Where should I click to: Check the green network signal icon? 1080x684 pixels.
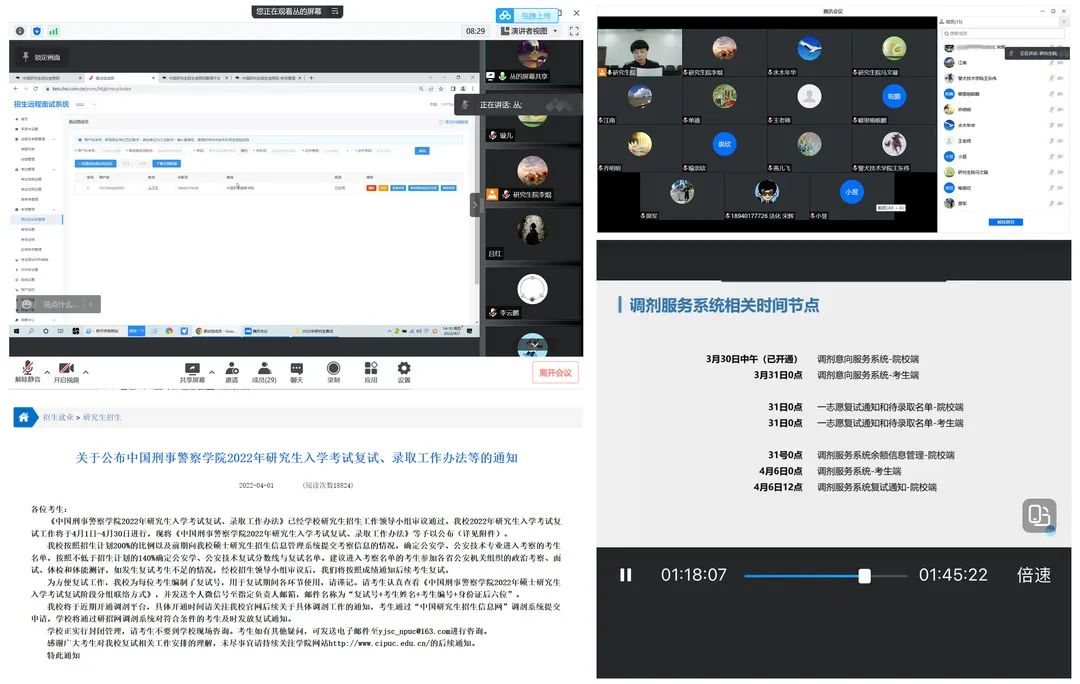pos(54,31)
